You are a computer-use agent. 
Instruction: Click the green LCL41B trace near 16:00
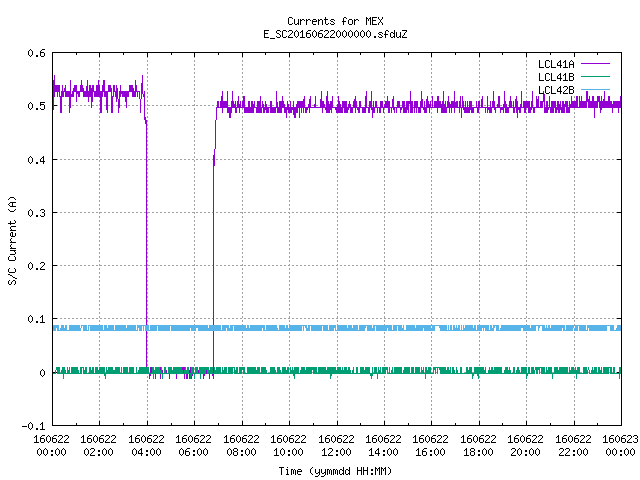(x=431, y=371)
